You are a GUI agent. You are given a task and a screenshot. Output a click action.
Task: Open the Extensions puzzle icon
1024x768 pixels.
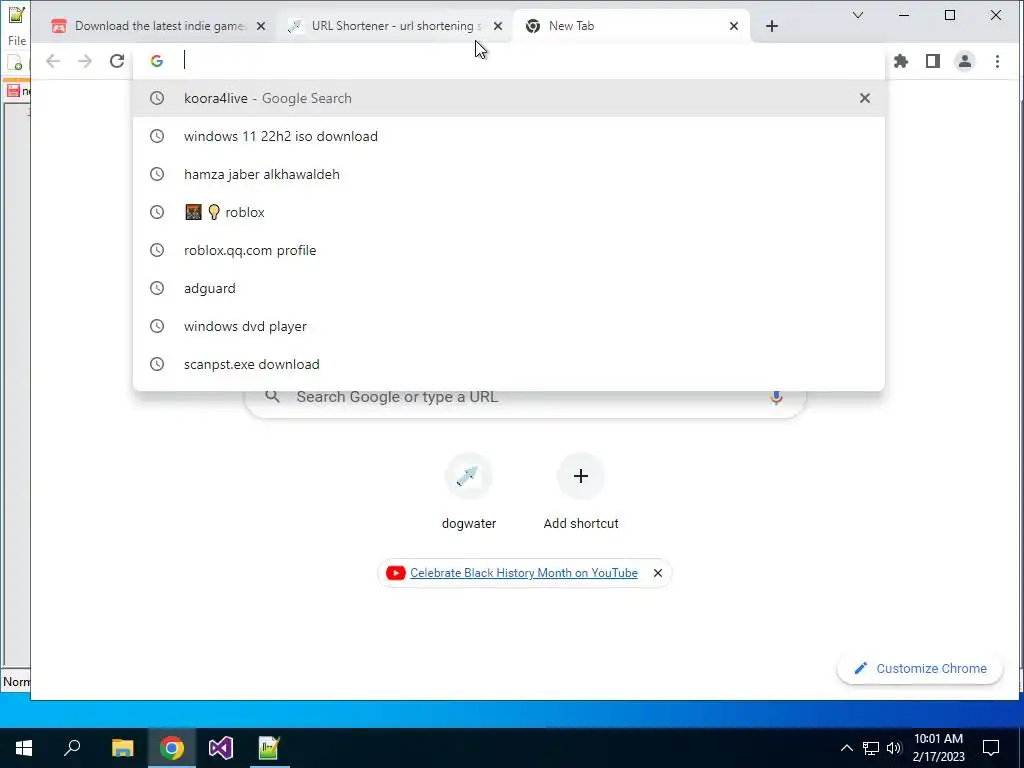click(901, 61)
